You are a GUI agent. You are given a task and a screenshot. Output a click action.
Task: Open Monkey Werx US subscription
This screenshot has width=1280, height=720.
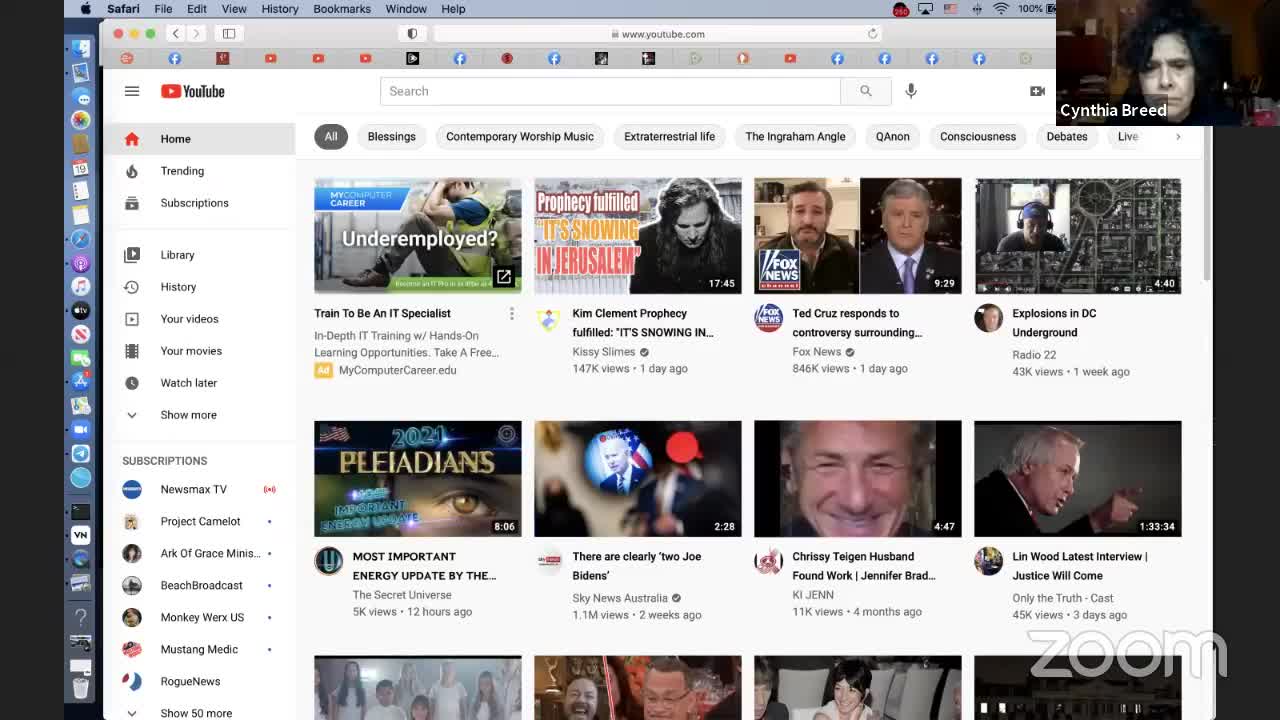(x=200, y=617)
